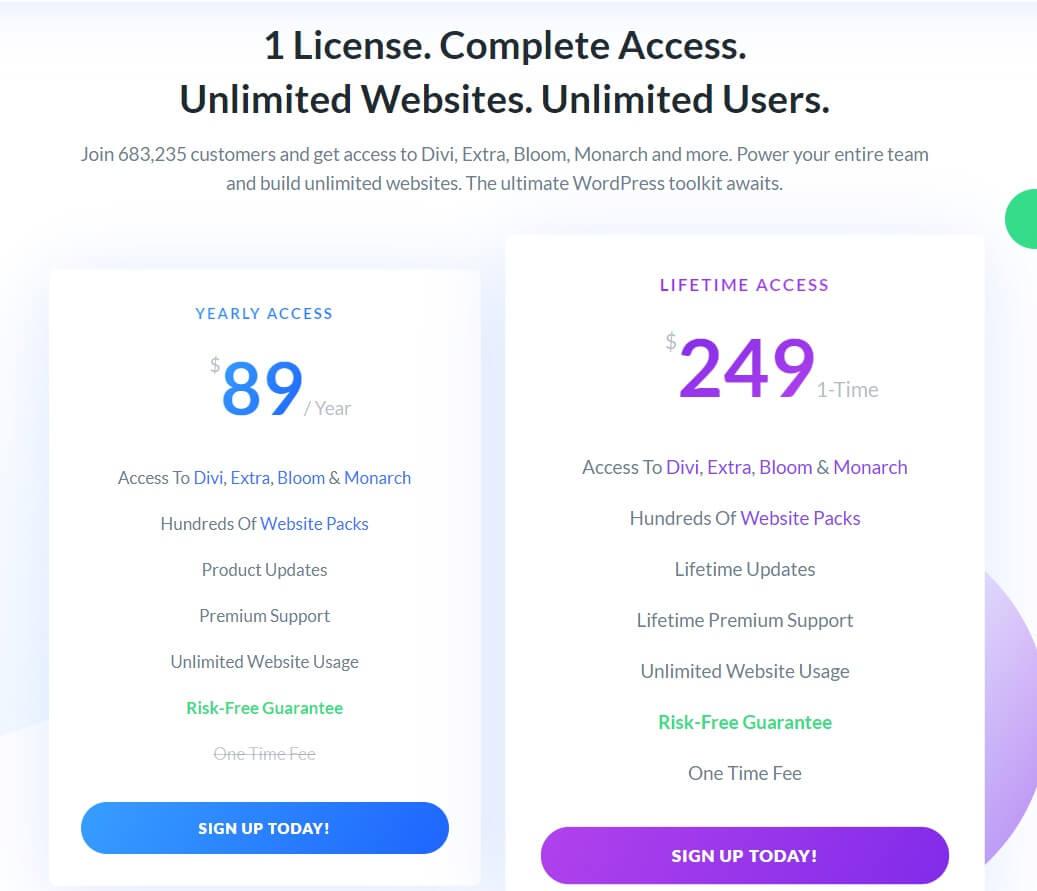Open the Bloom link in Yearly Access

pyautogui.click(x=301, y=478)
